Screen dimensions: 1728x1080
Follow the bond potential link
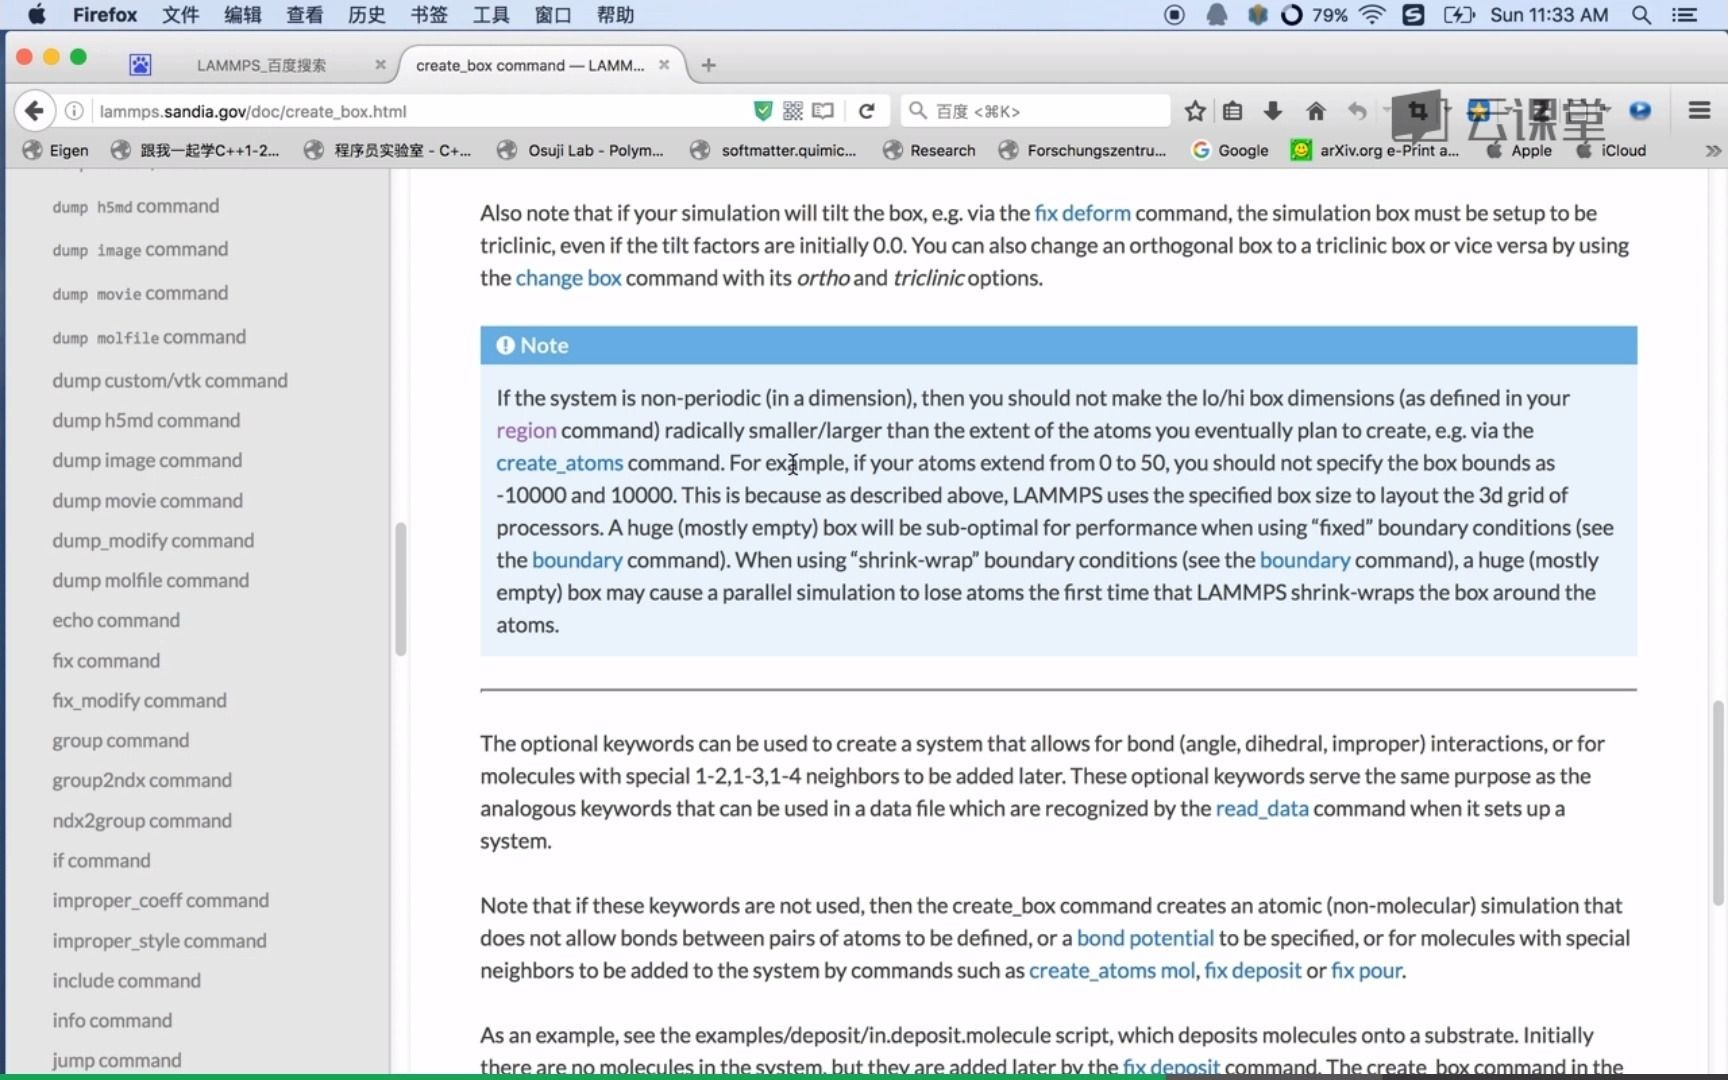(1145, 938)
